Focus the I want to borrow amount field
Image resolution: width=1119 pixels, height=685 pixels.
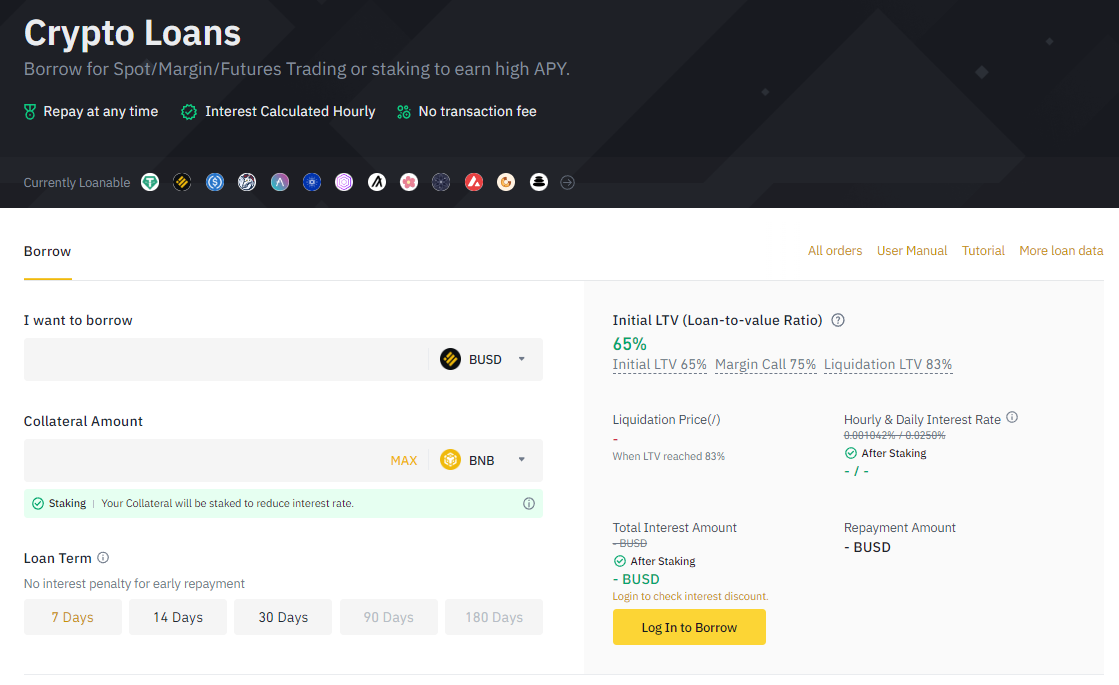tap(226, 359)
